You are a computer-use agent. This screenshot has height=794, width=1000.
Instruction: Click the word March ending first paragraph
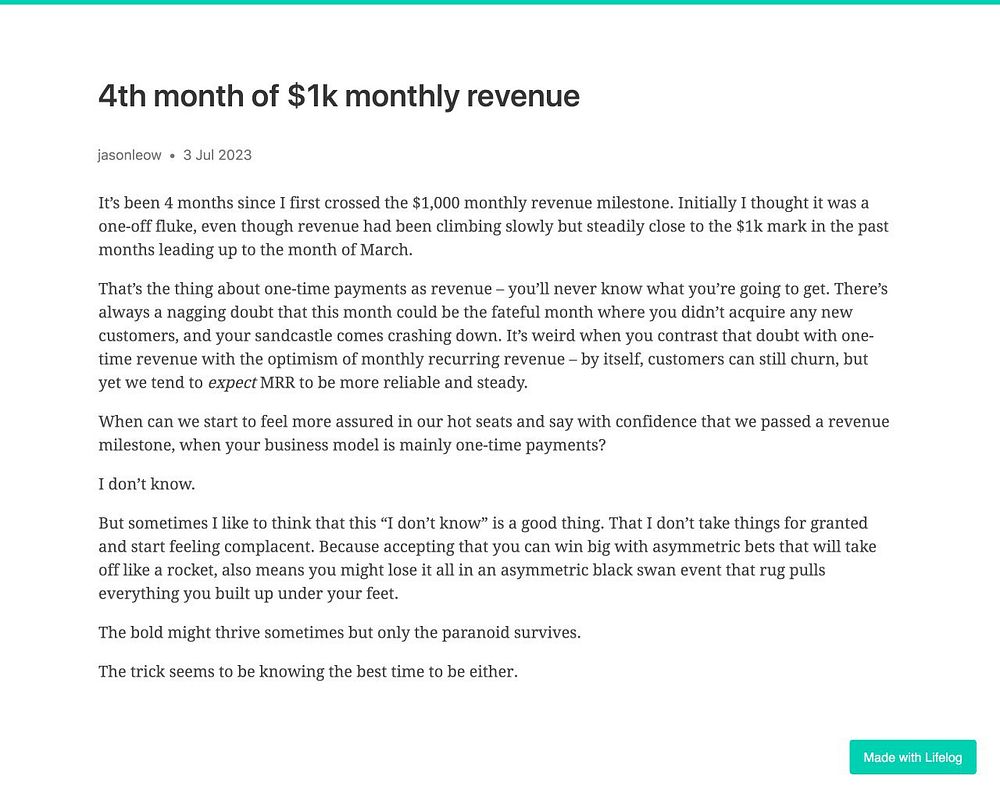tap(386, 250)
